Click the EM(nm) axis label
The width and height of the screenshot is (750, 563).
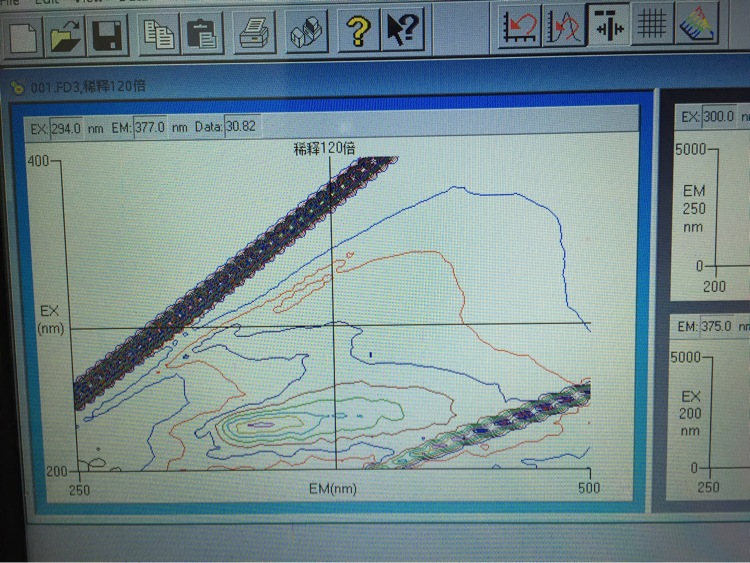(x=333, y=489)
